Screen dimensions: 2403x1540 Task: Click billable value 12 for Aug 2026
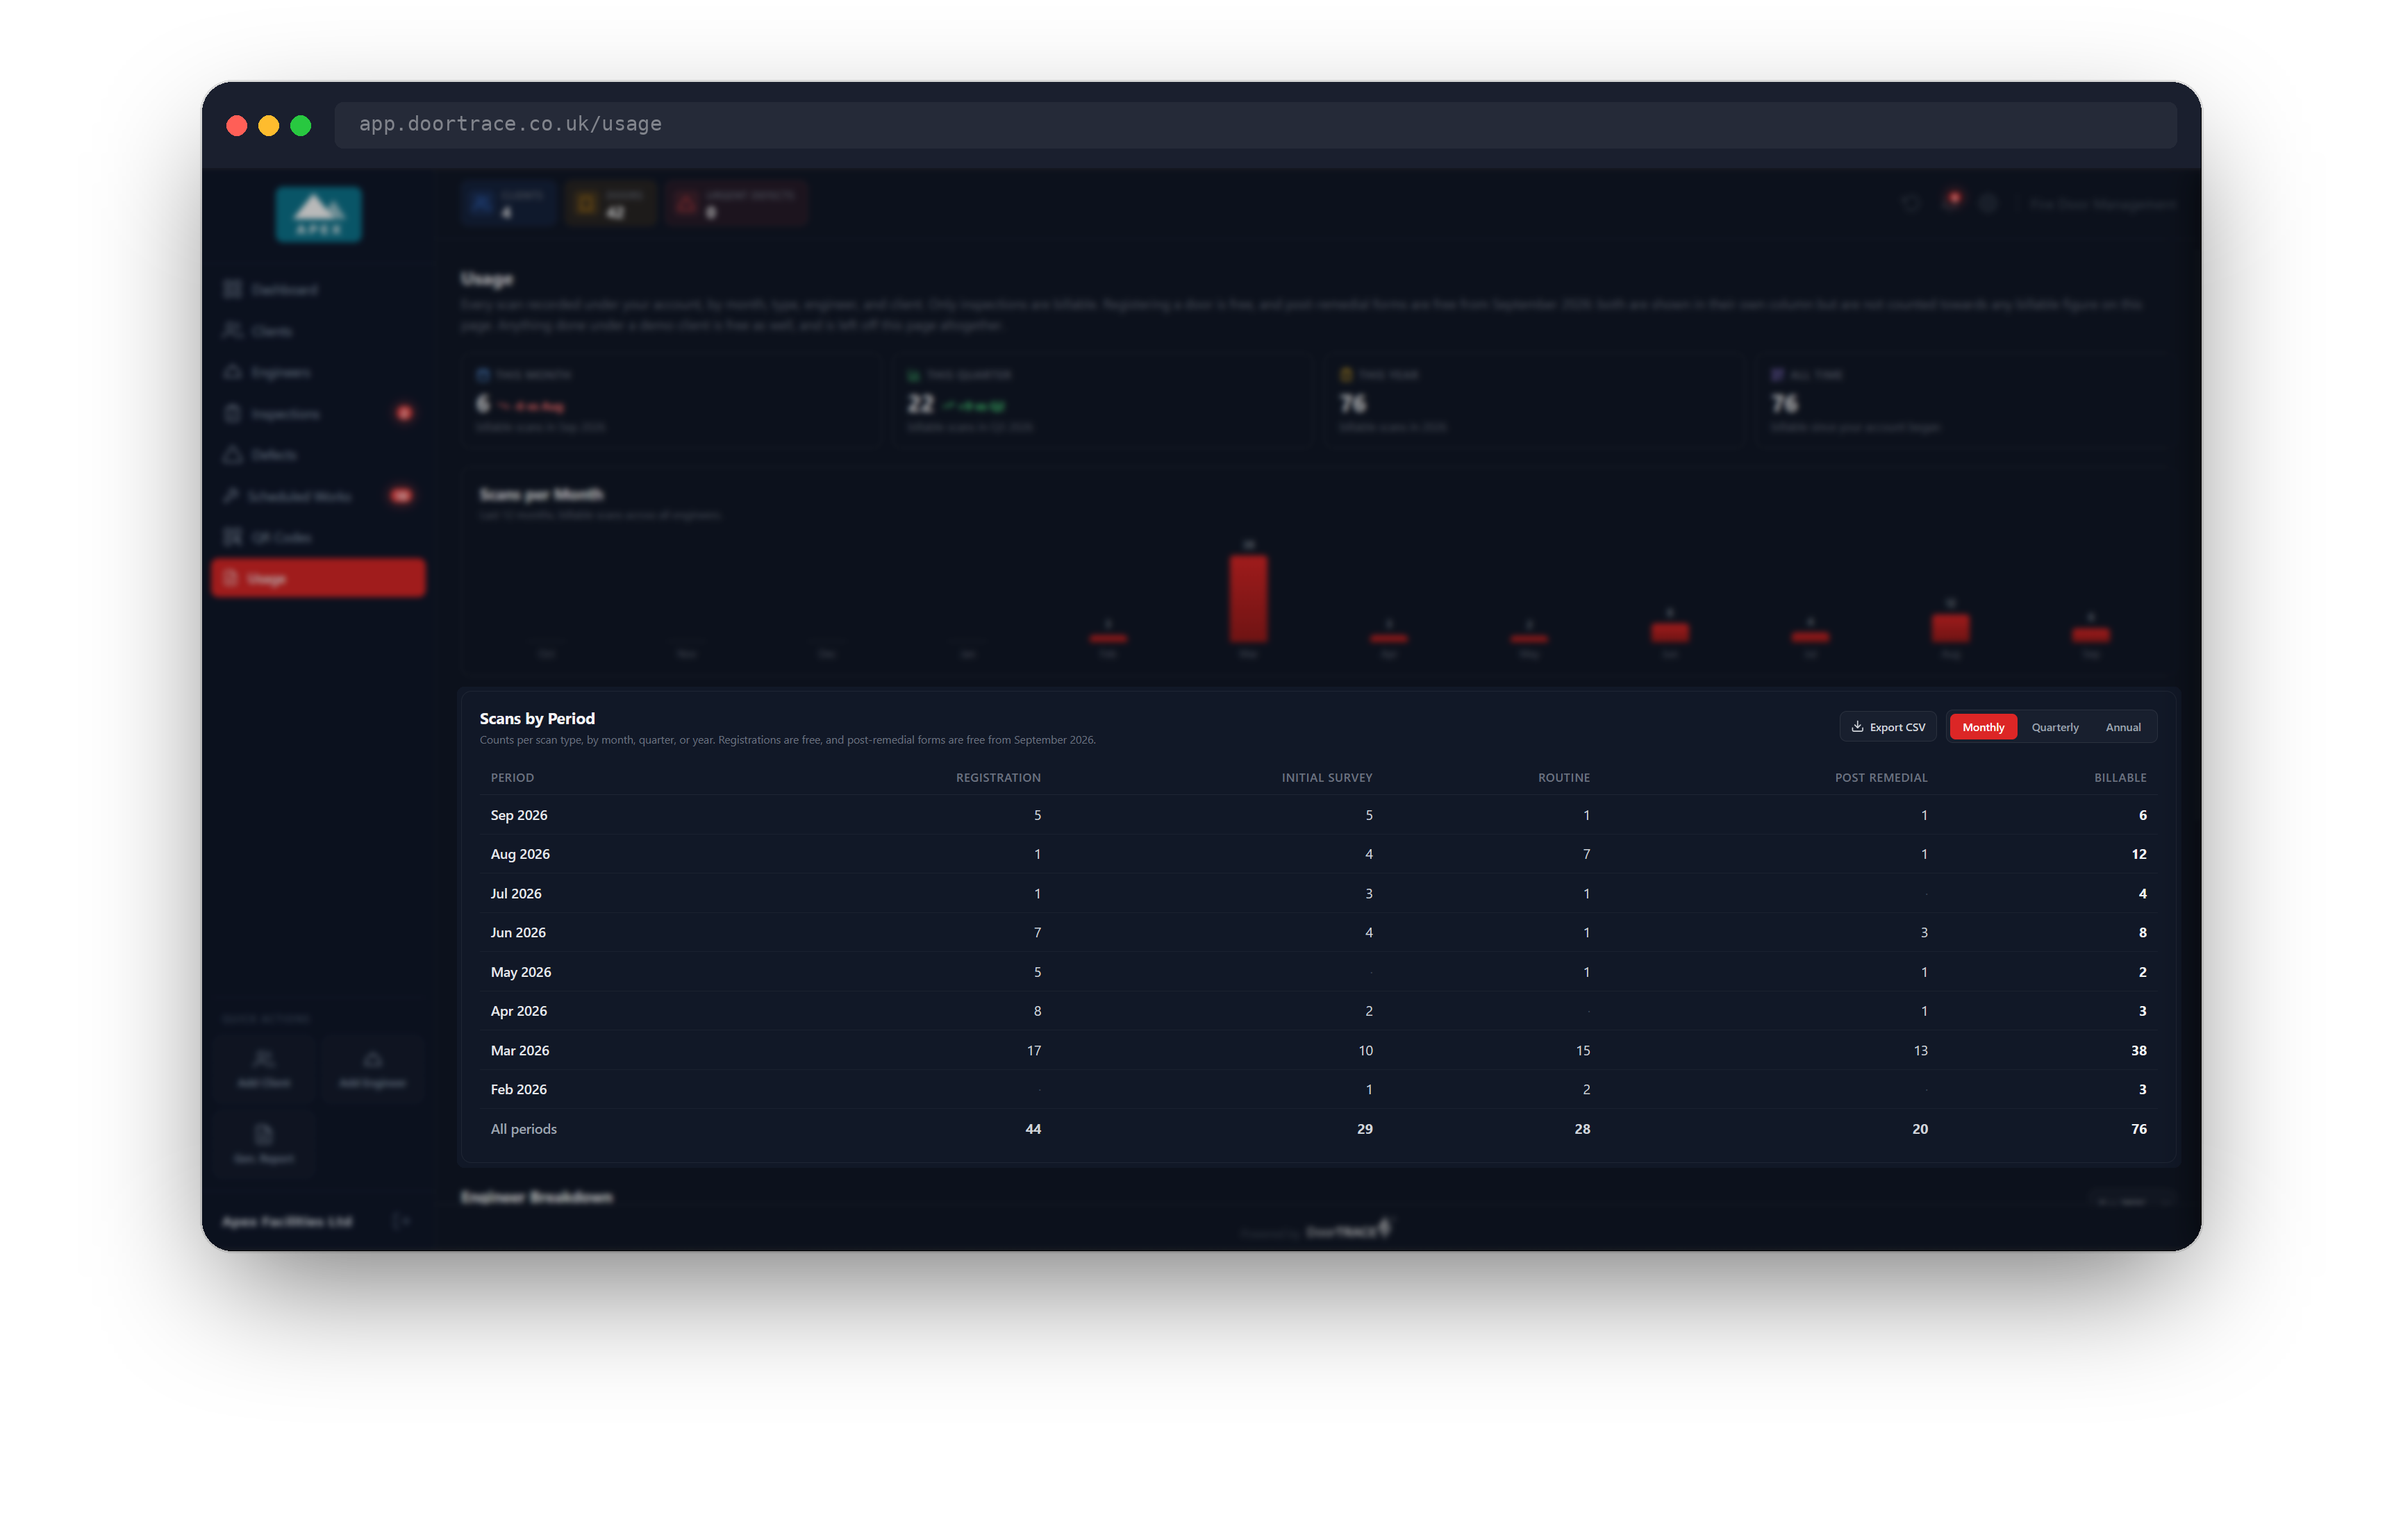pyautogui.click(x=2138, y=854)
